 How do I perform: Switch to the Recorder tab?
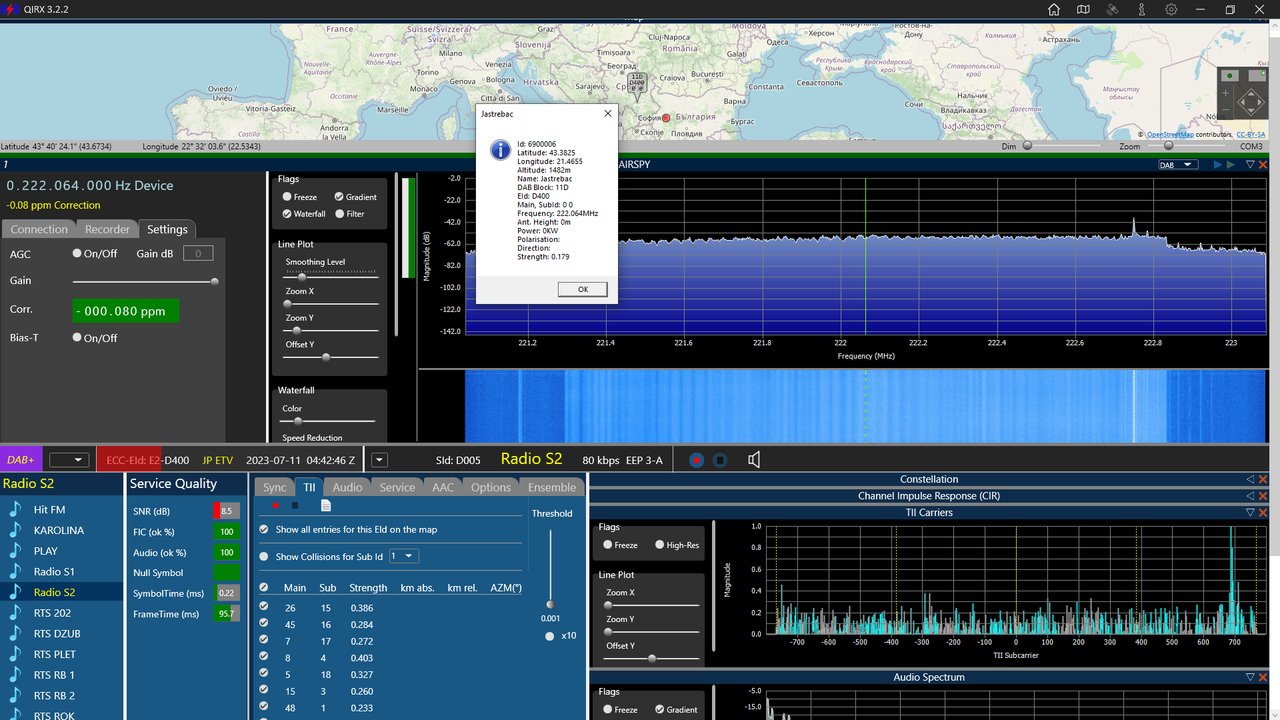107,229
